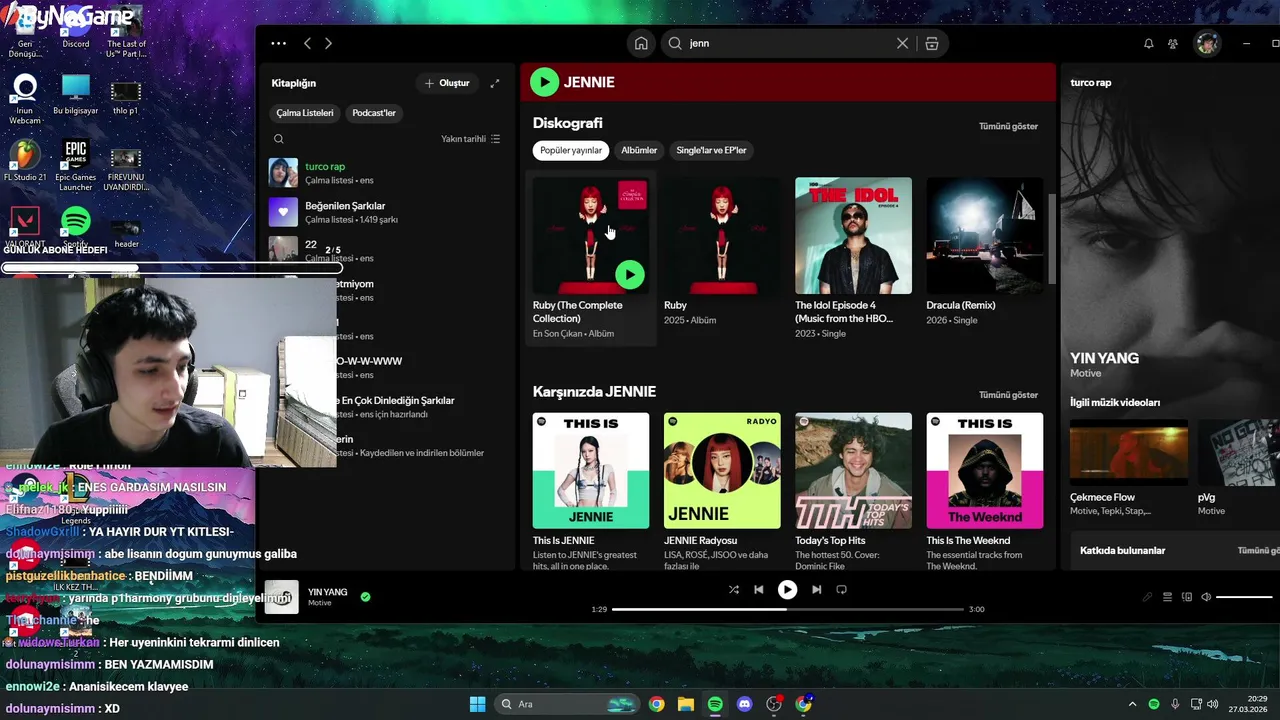
Task: Select the Popüler yayınlar tab
Action: pos(571,150)
